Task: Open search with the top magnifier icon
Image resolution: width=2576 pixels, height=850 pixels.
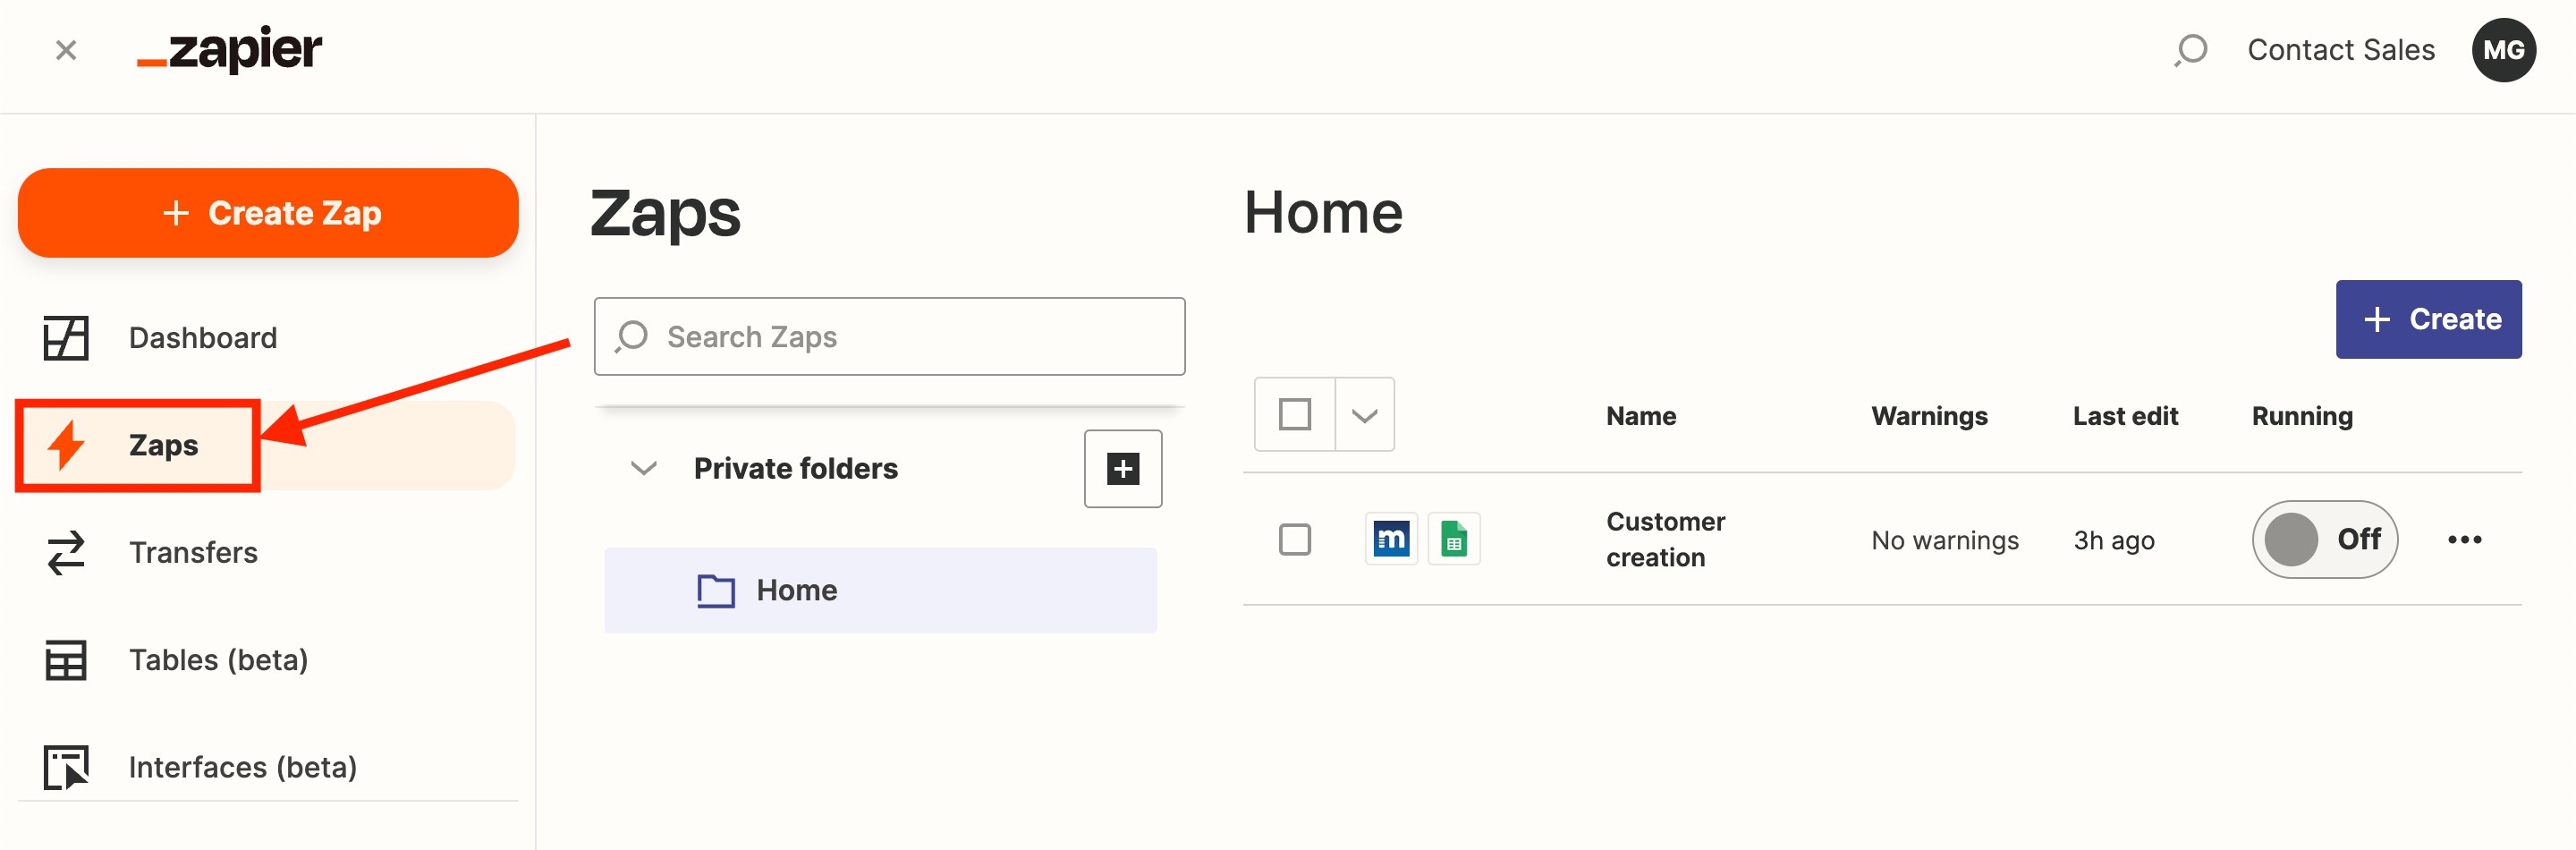Action: pos(2190,50)
